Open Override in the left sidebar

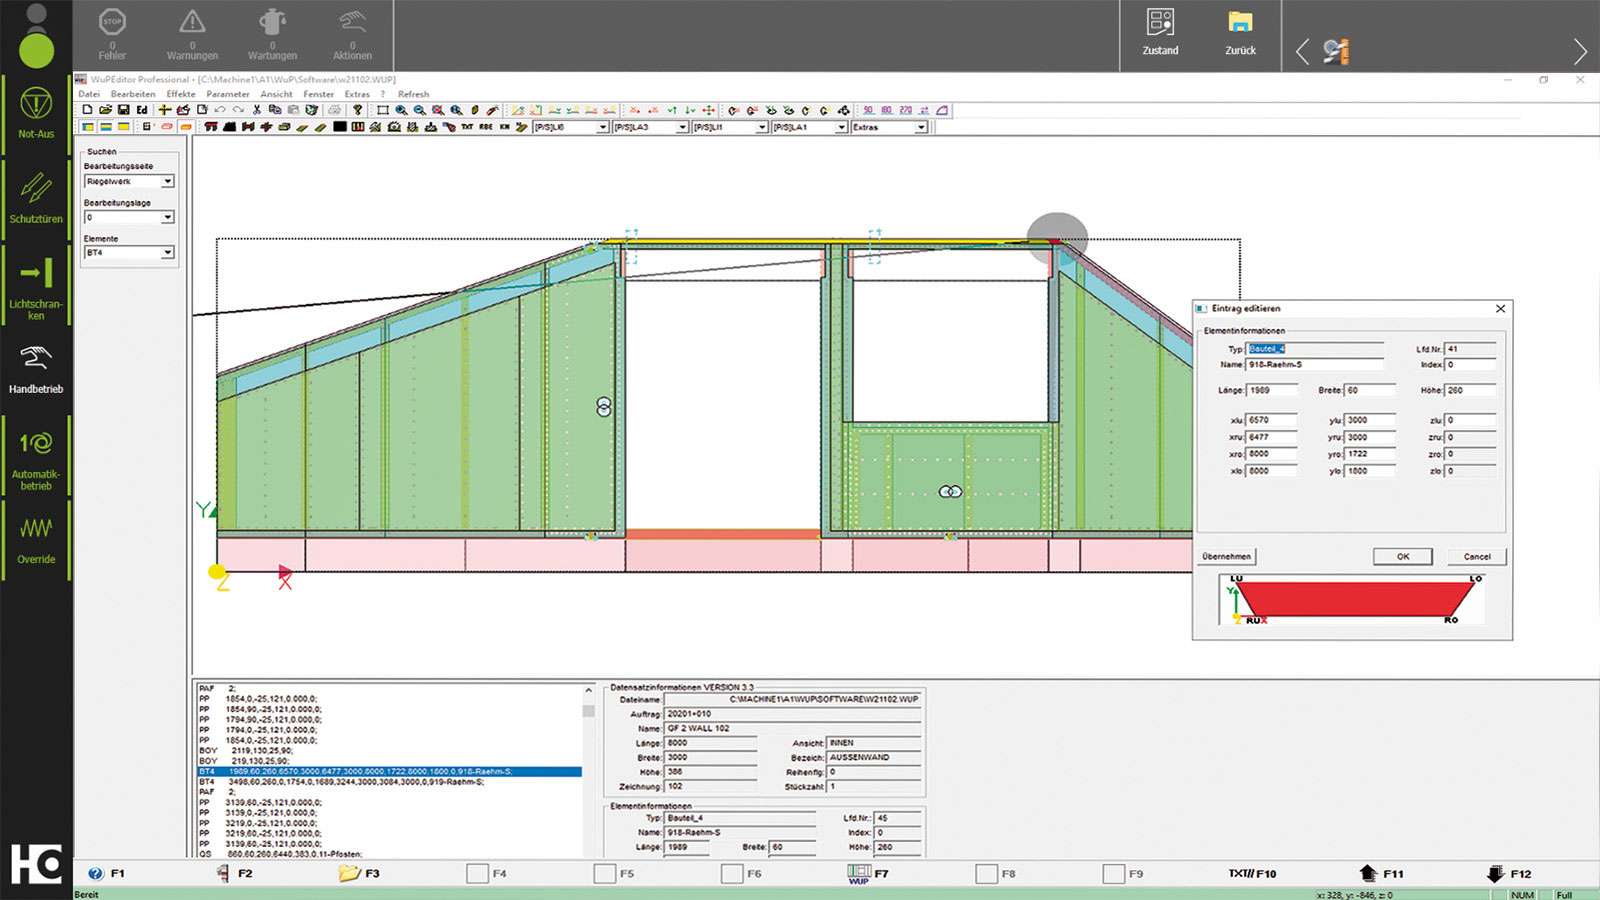pyautogui.click(x=36, y=538)
